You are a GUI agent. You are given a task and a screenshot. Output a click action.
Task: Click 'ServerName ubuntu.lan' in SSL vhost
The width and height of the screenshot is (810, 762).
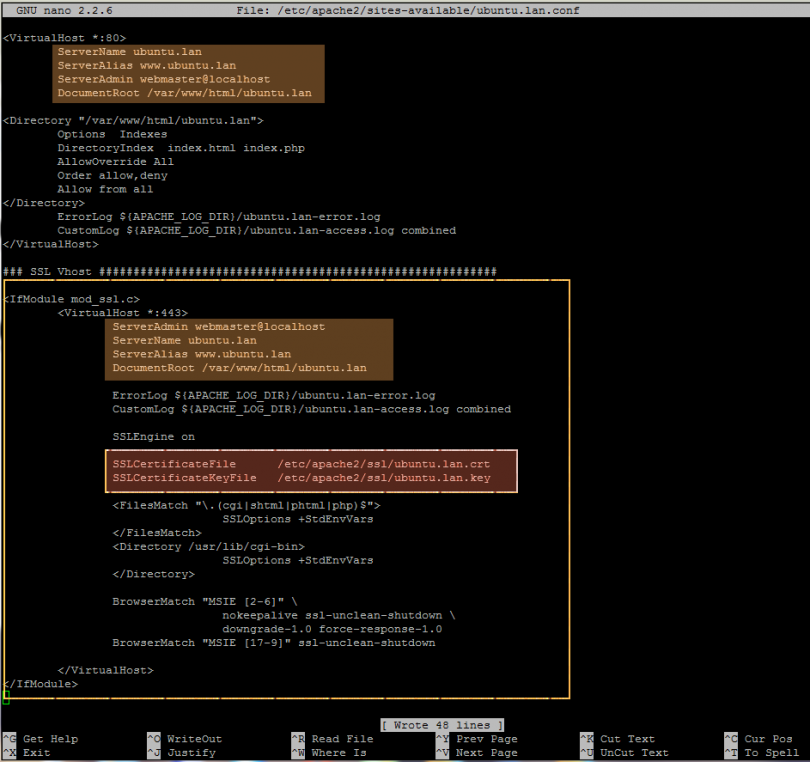[x=184, y=340]
